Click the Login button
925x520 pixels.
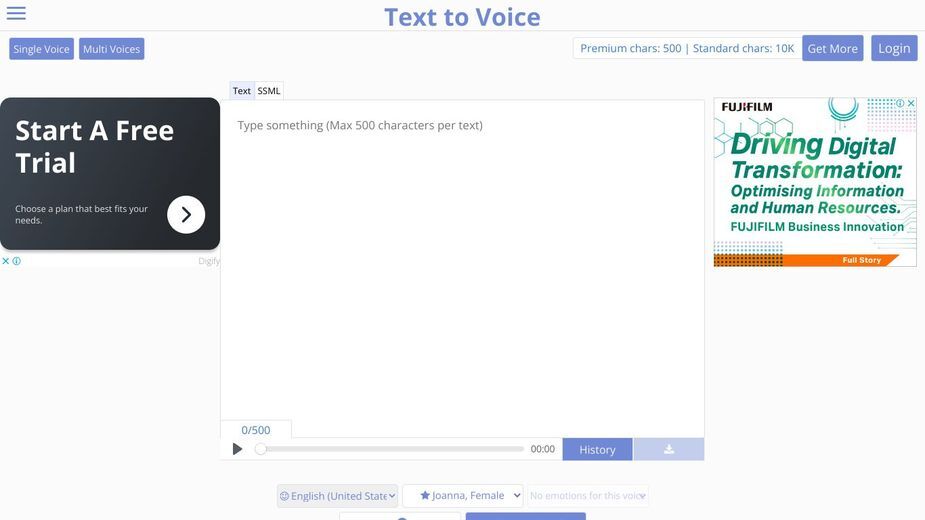(x=894, y=48)
